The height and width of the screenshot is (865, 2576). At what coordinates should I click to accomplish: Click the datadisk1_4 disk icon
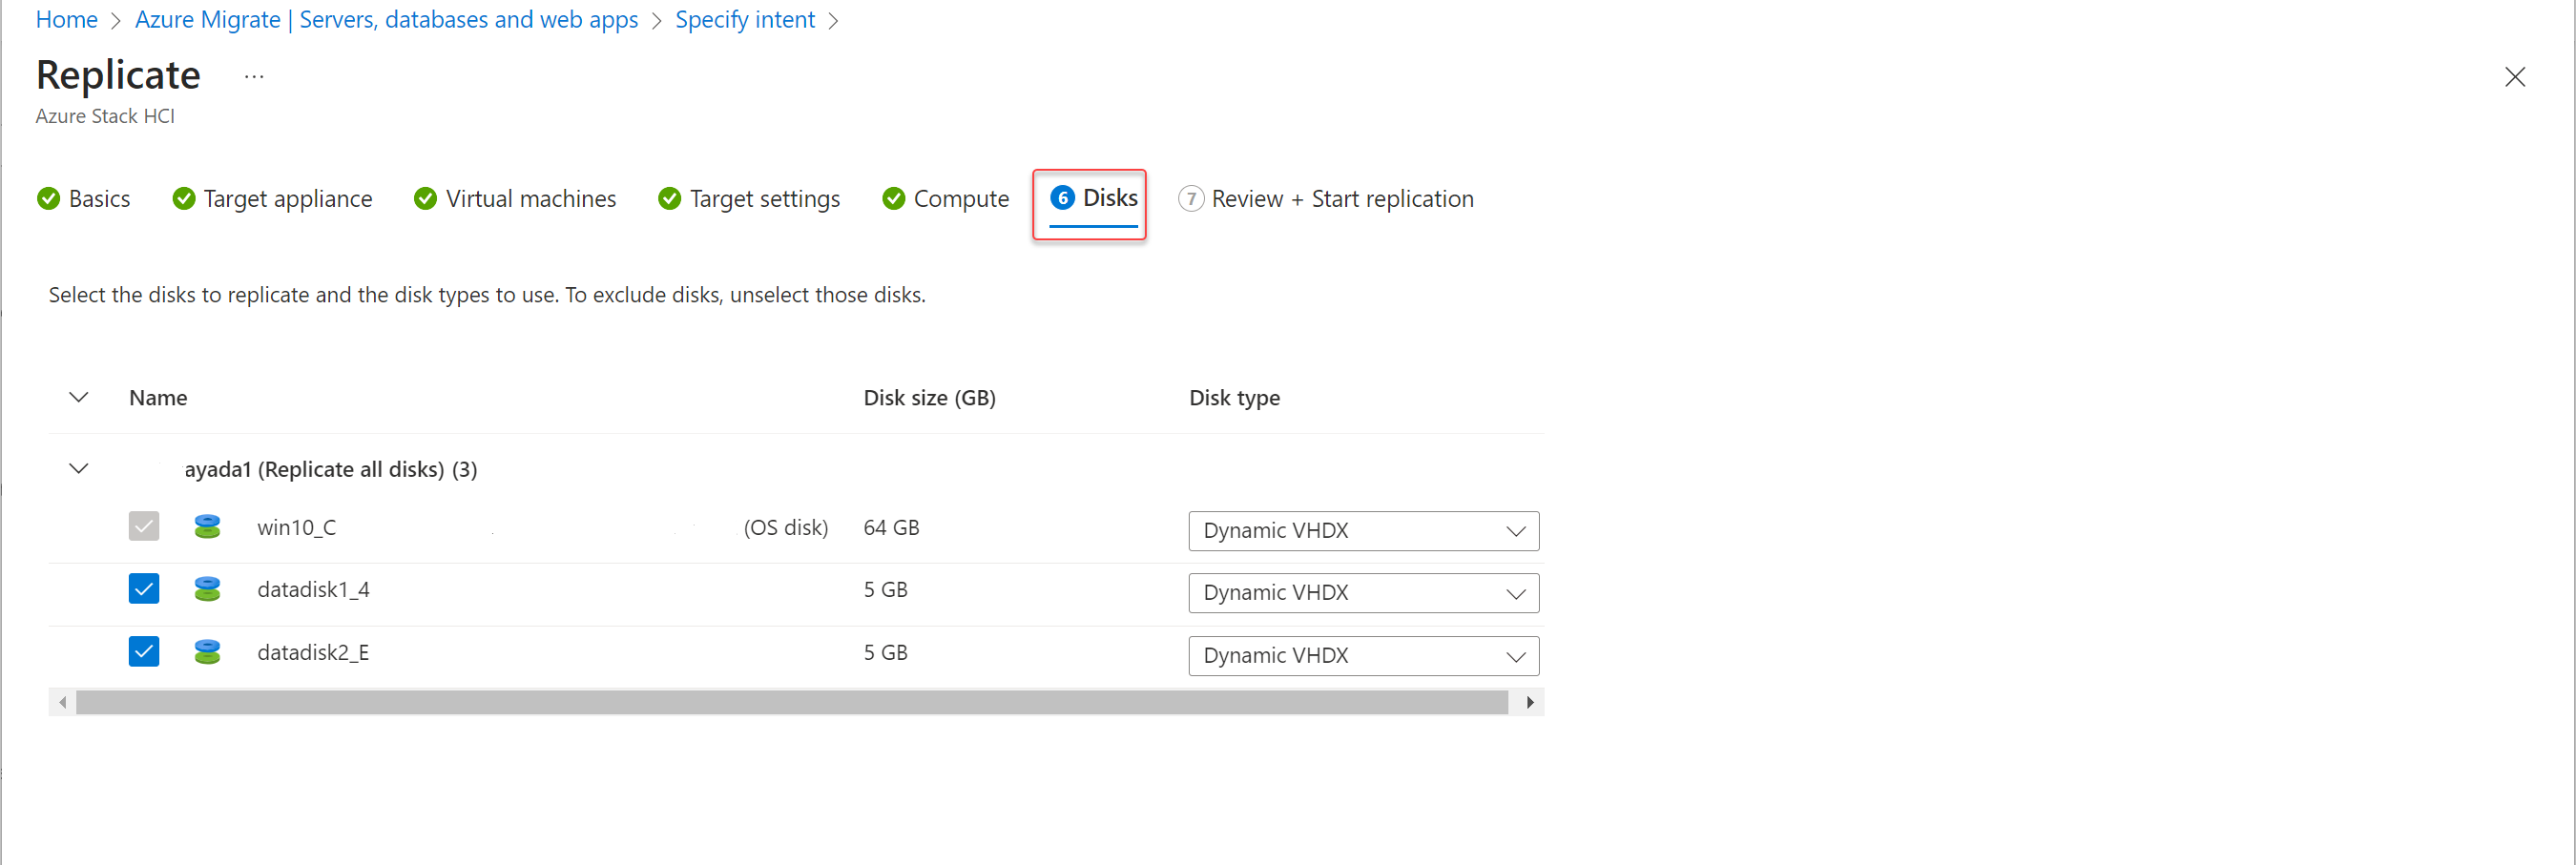[207, 589]
